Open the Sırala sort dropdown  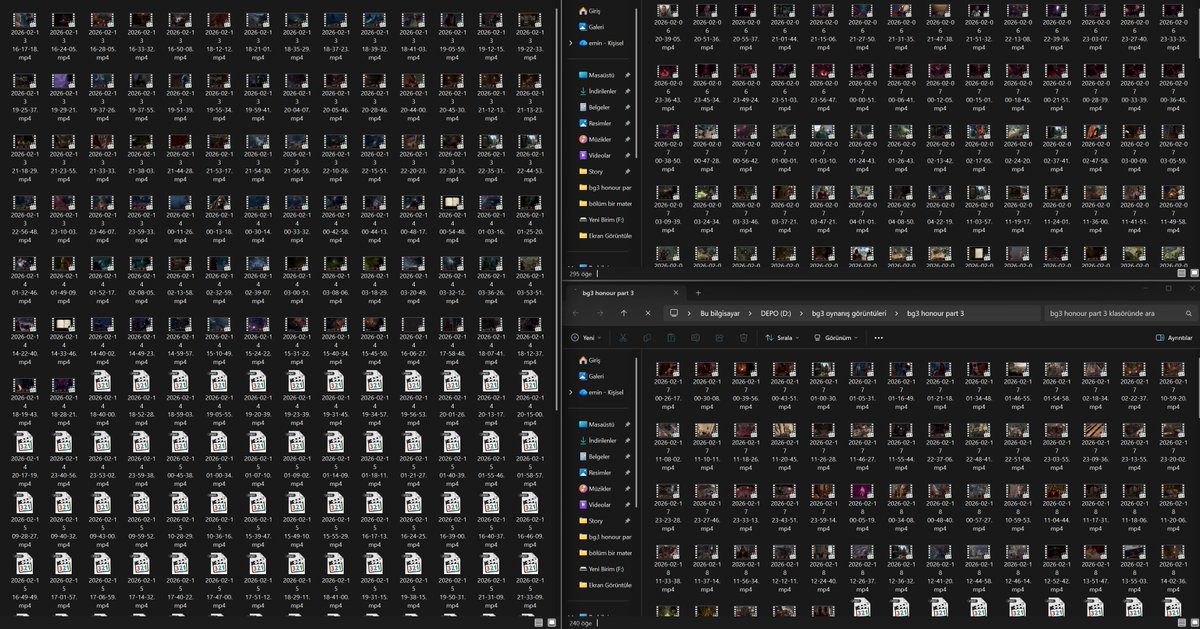point(783,338)
